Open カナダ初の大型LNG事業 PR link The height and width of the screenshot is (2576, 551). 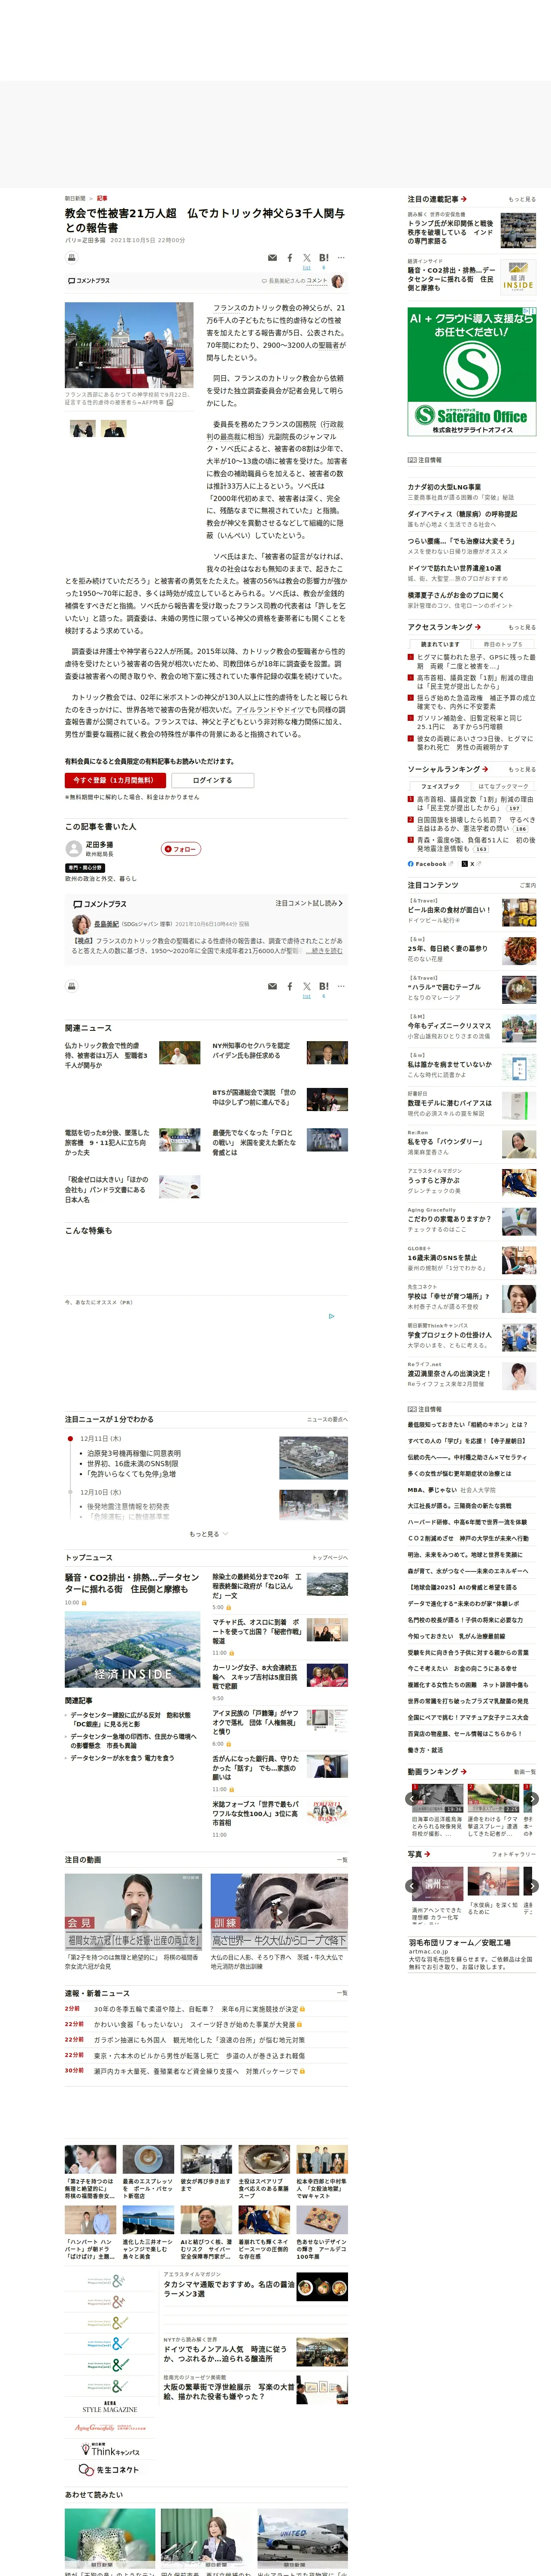tap(444, 487)
